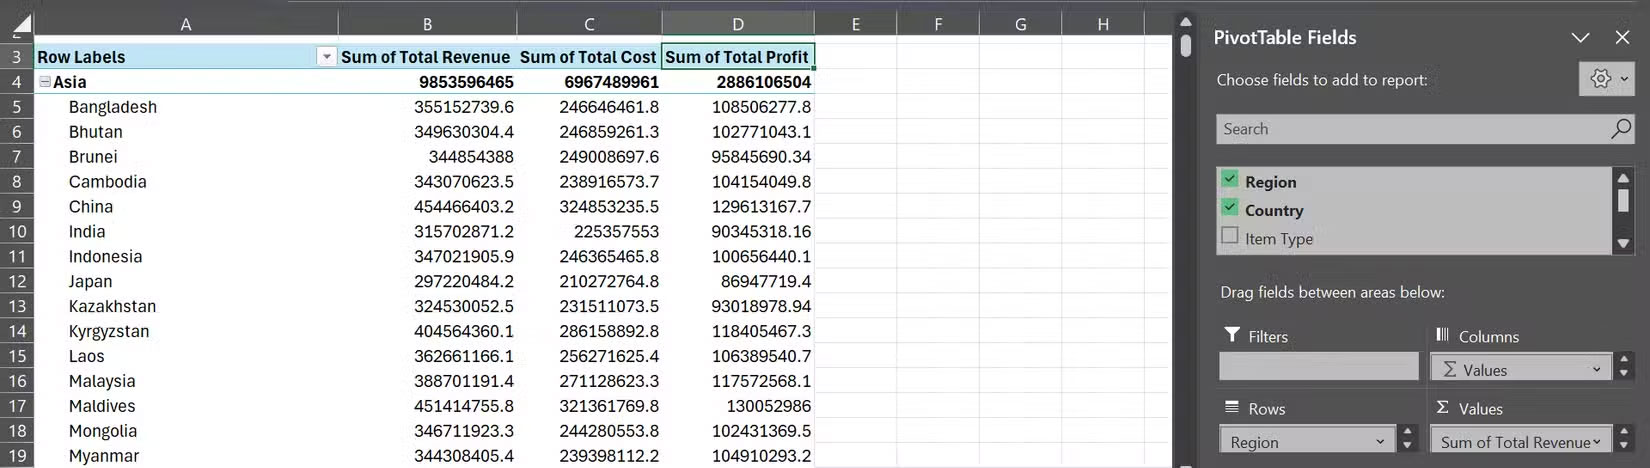Open the Values field dropdown in Columns
The height and width of the screenshot is (468, 1650).
pos(1596,370)
